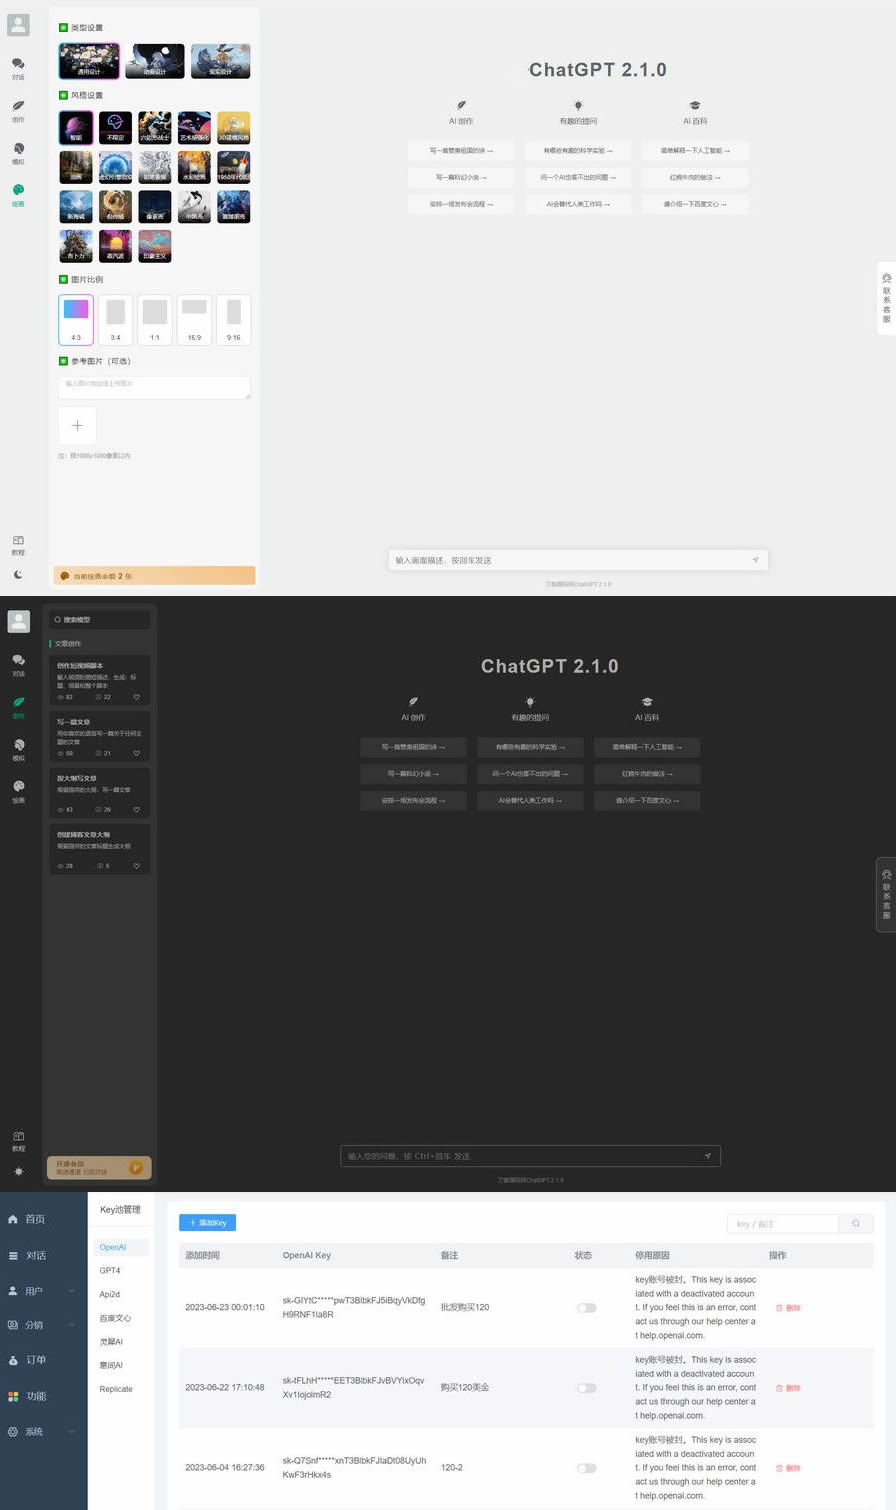
Task: Choose the 1:1 image ratio
Action: [x=155, y=320]
